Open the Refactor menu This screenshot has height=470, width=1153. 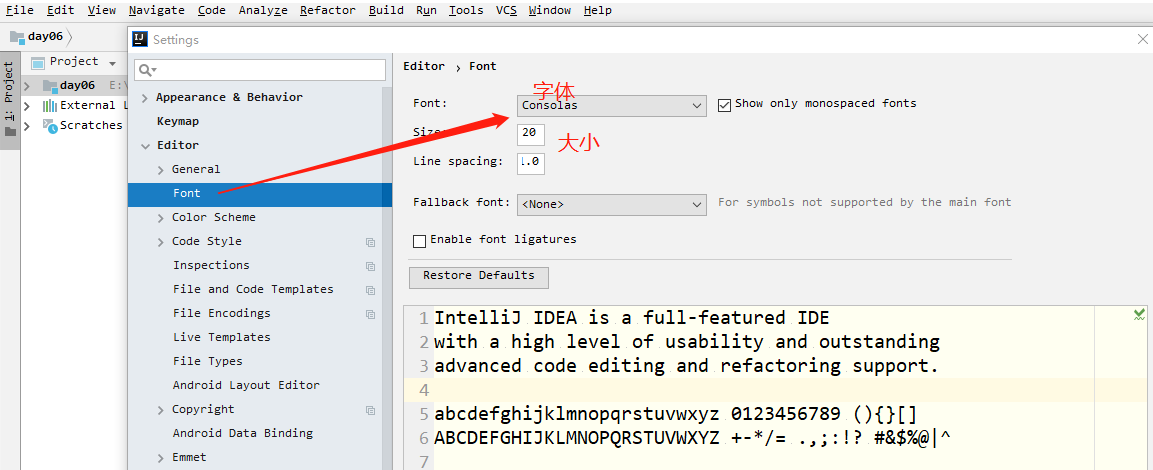click(328, 10)
